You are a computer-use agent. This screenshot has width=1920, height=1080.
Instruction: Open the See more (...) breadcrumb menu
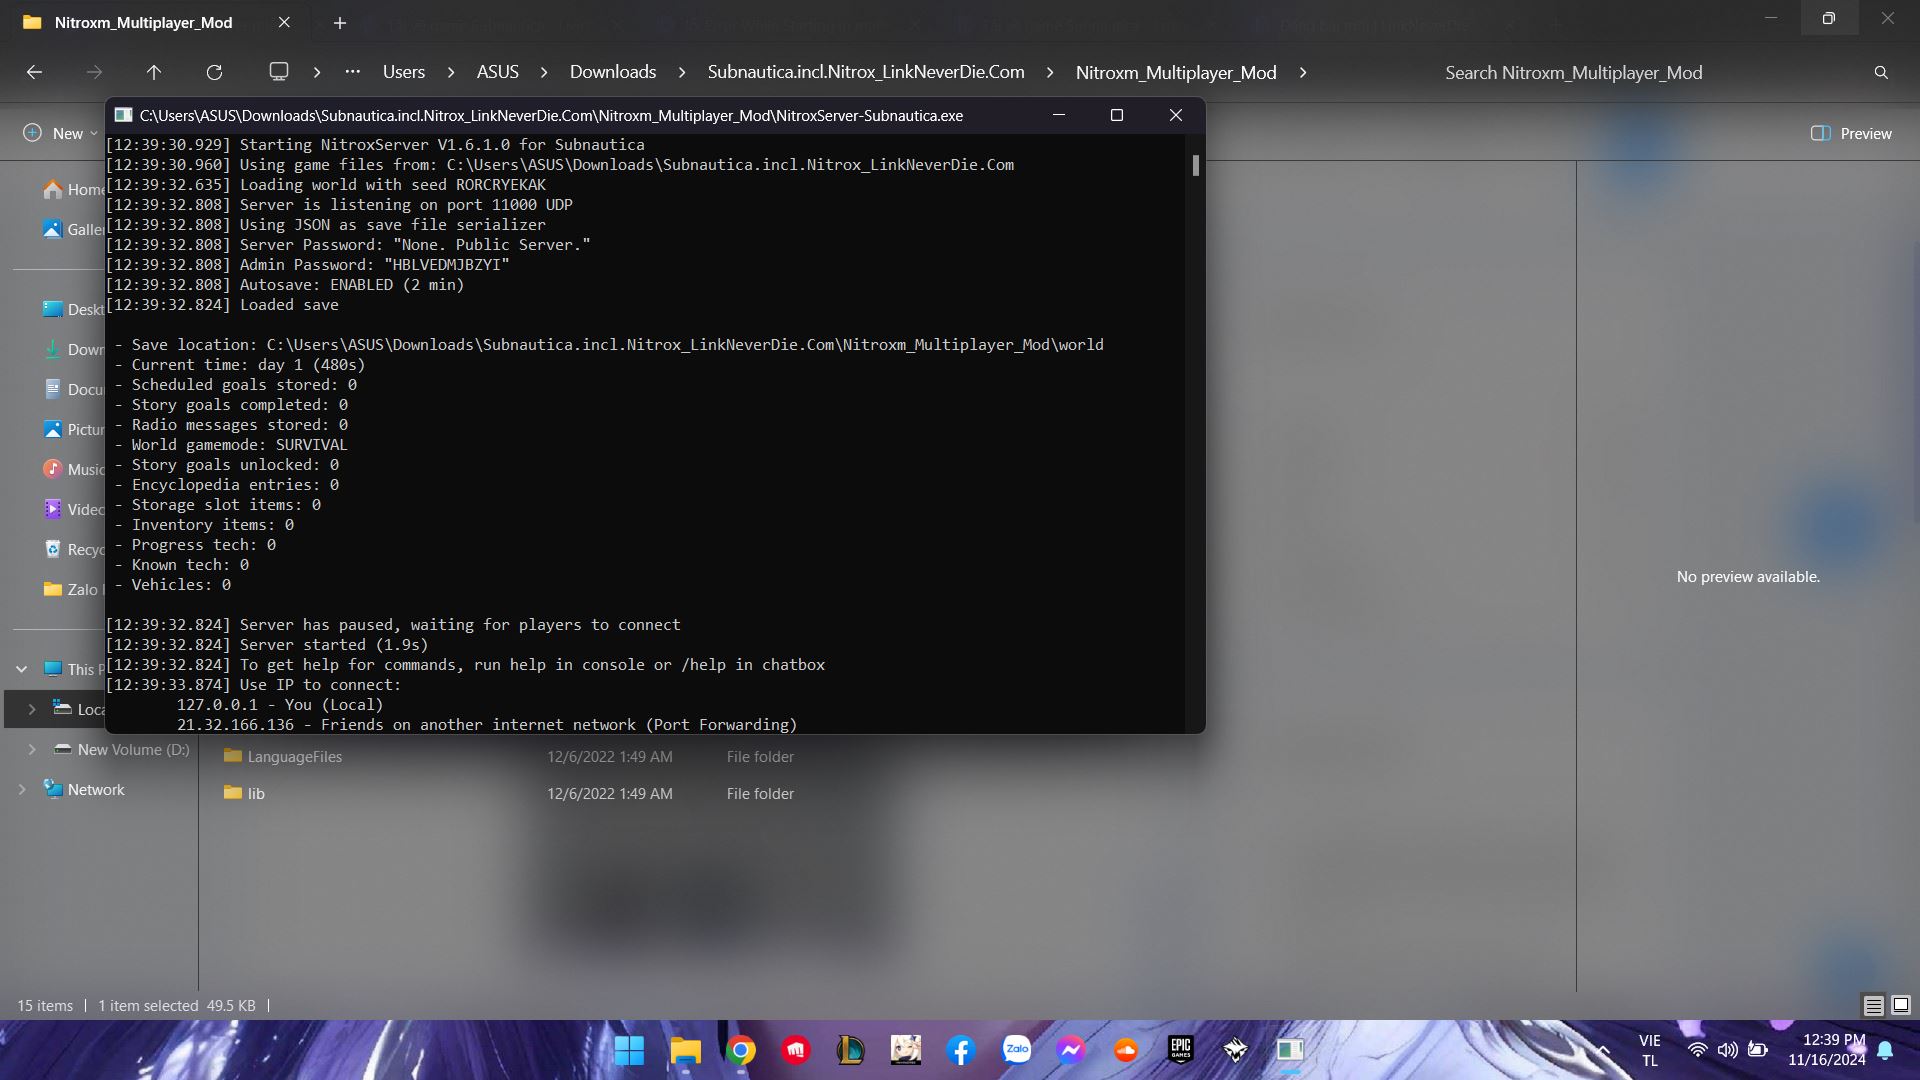(352, 72)
